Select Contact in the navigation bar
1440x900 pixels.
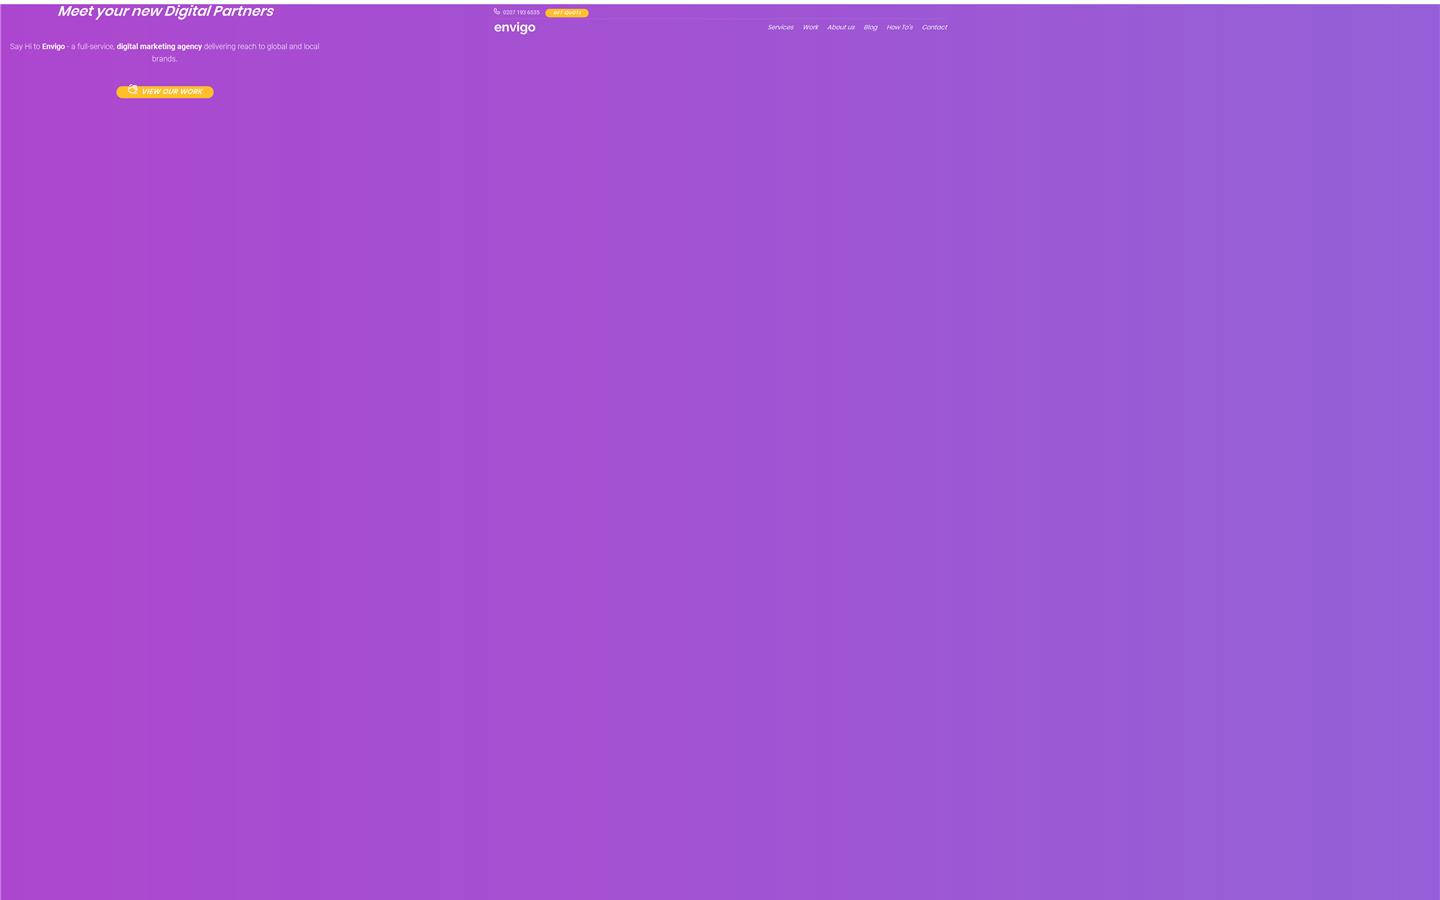pyautogui.click(x=934, y=28)
